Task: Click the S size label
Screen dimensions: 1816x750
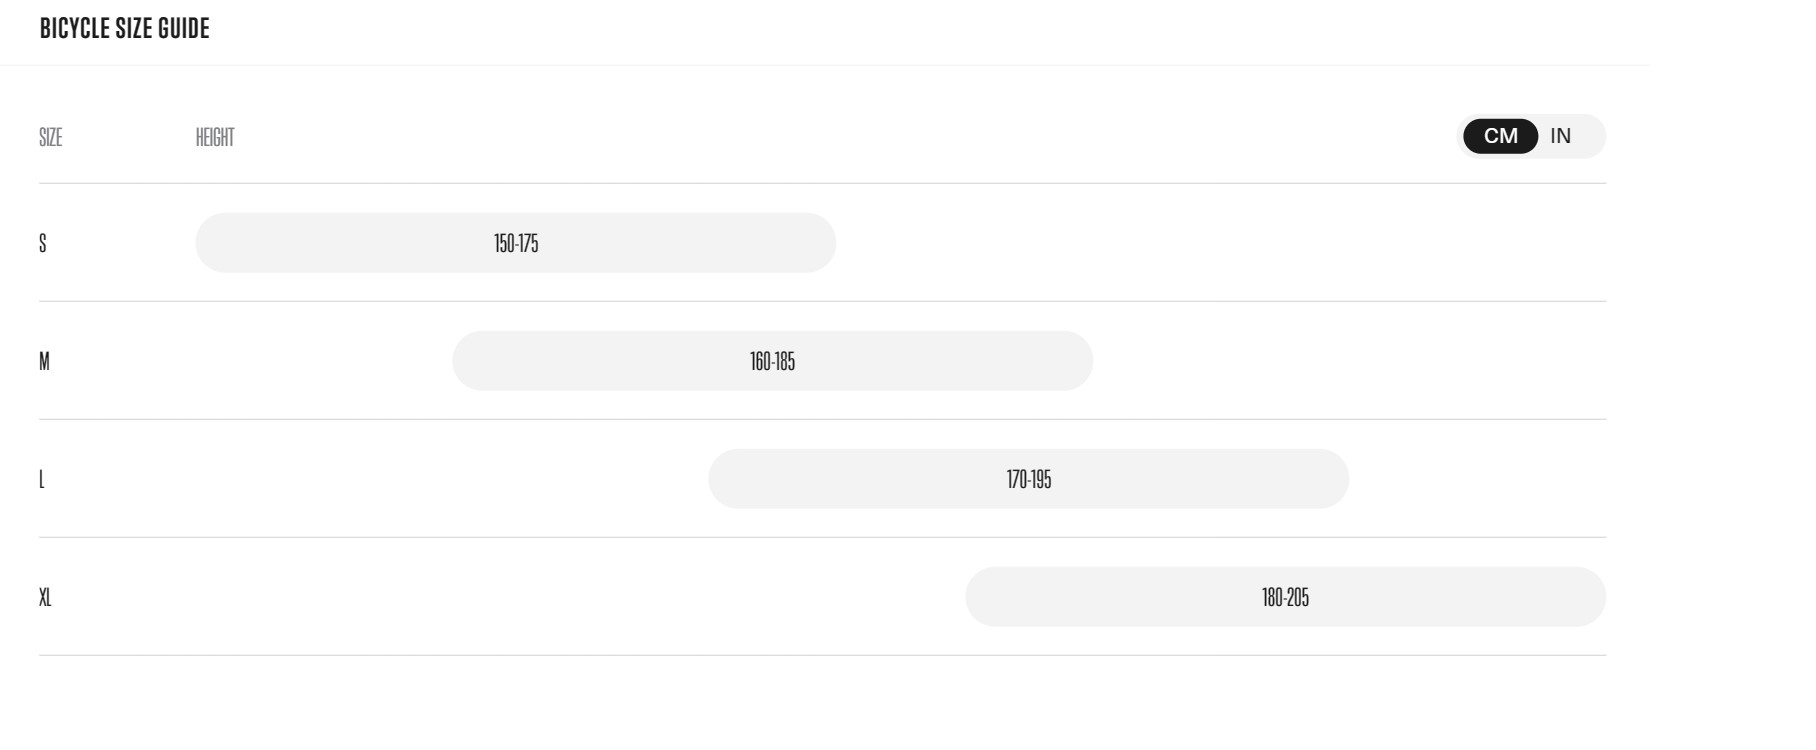Action: click(x=43, y=243)
